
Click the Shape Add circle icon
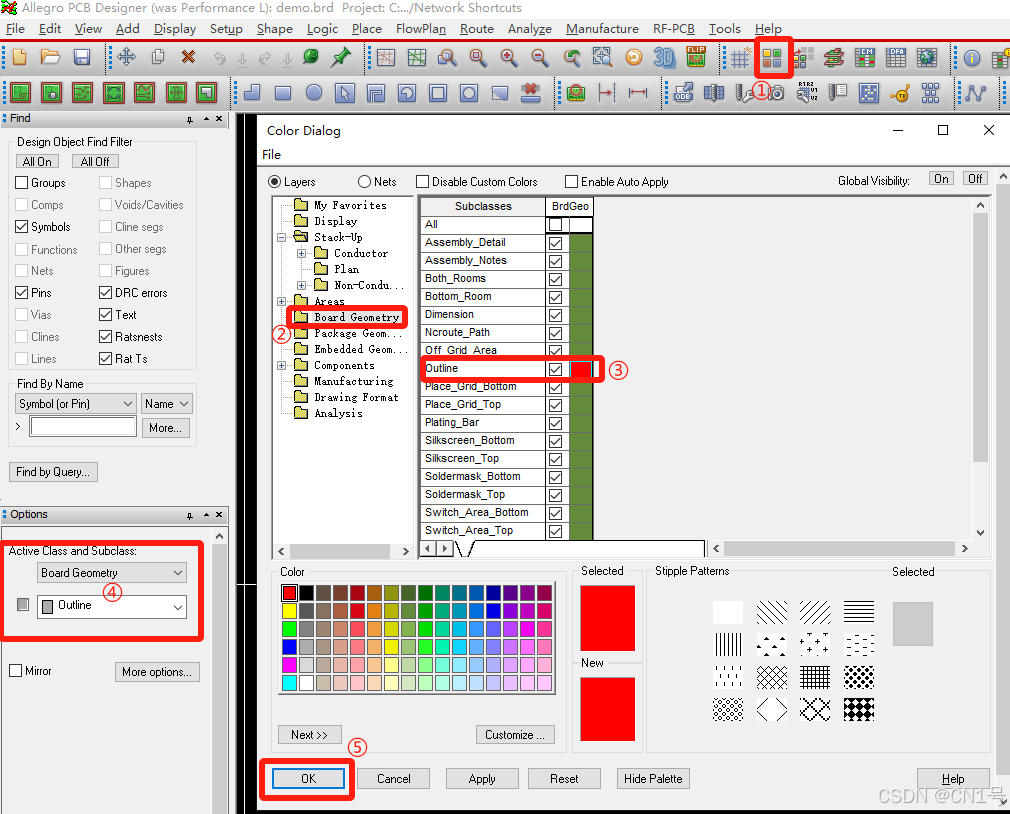314,93
